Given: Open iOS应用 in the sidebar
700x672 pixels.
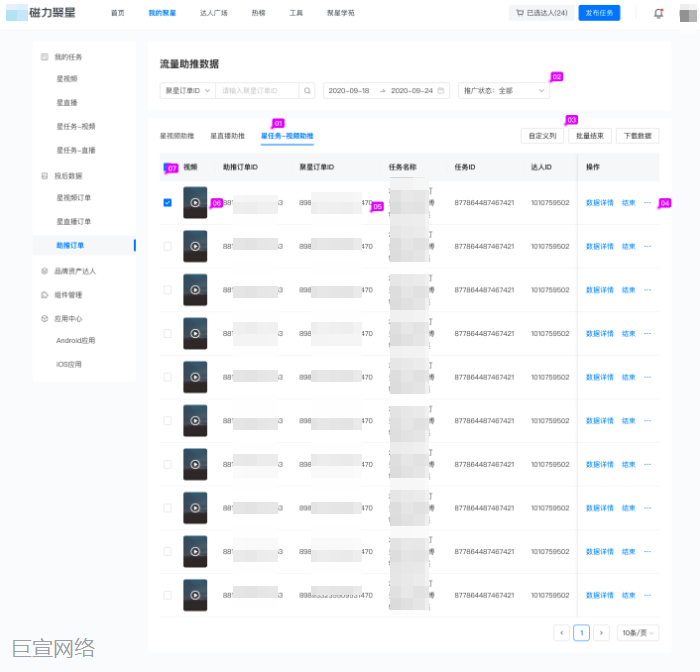Looking at the screenshot, I should [69, 364].
